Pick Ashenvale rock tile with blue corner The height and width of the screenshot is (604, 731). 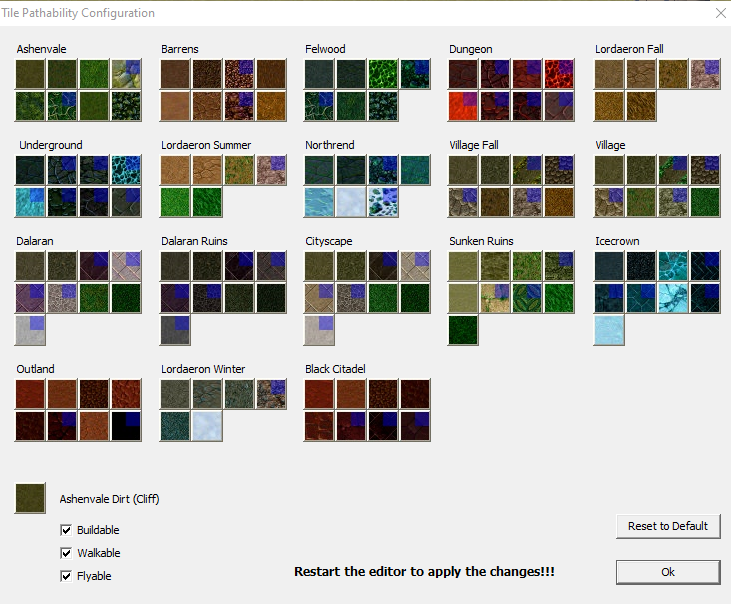point(126,74)
